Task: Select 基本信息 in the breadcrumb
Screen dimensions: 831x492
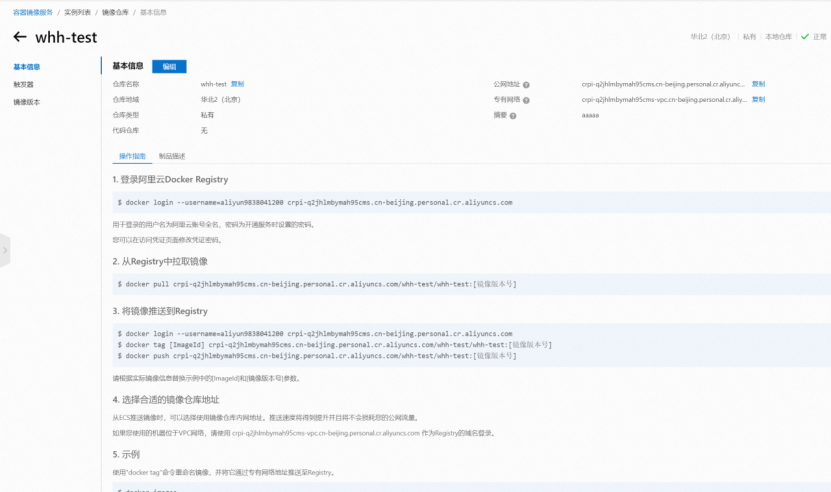Action: pos(153,12)
